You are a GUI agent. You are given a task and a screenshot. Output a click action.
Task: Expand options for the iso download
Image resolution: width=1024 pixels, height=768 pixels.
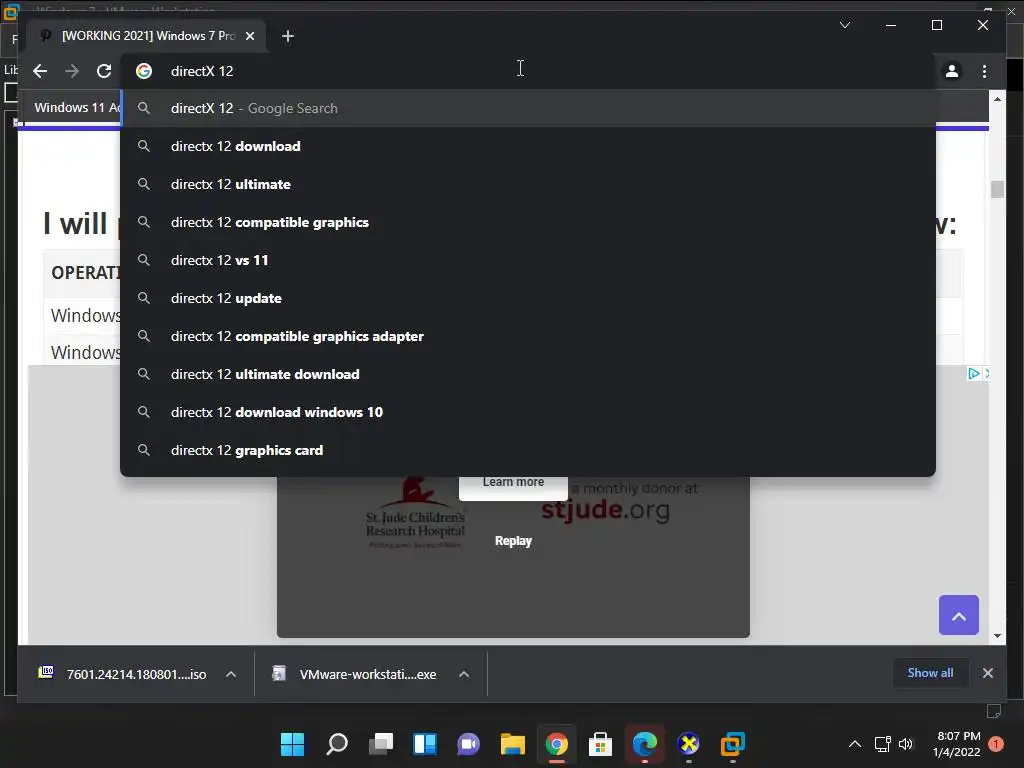coord(231,674)
